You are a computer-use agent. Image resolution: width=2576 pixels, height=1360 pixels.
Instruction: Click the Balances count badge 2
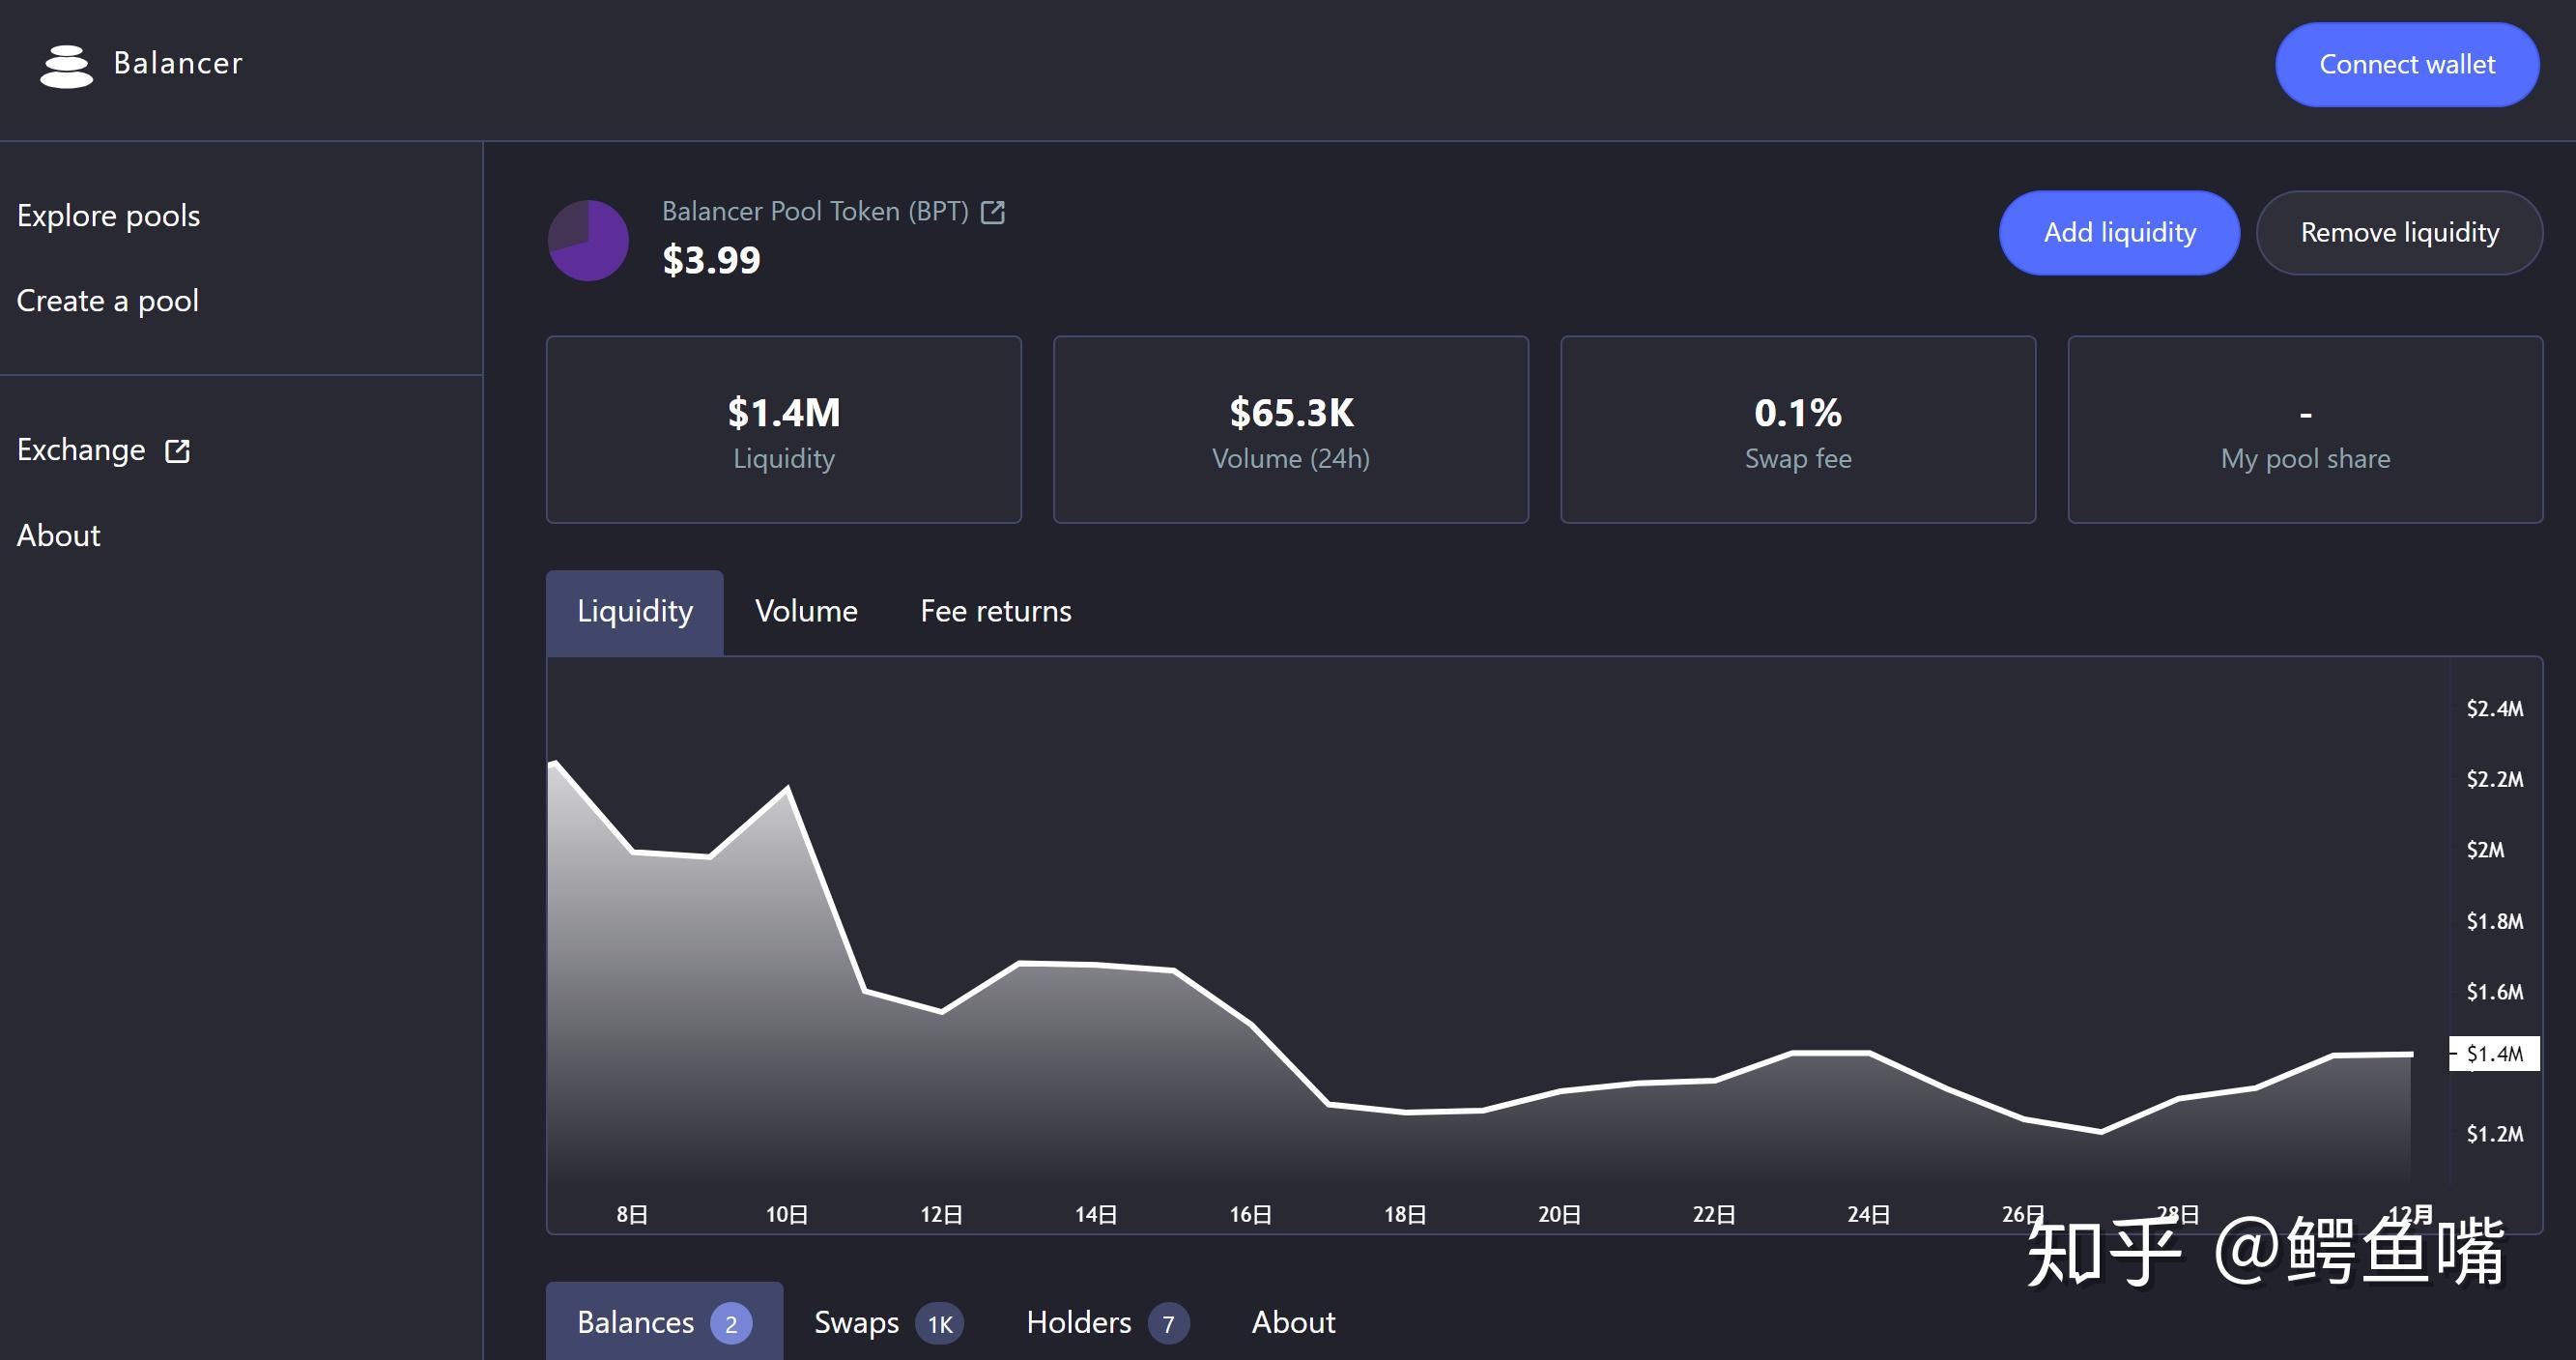(731, 1324)
